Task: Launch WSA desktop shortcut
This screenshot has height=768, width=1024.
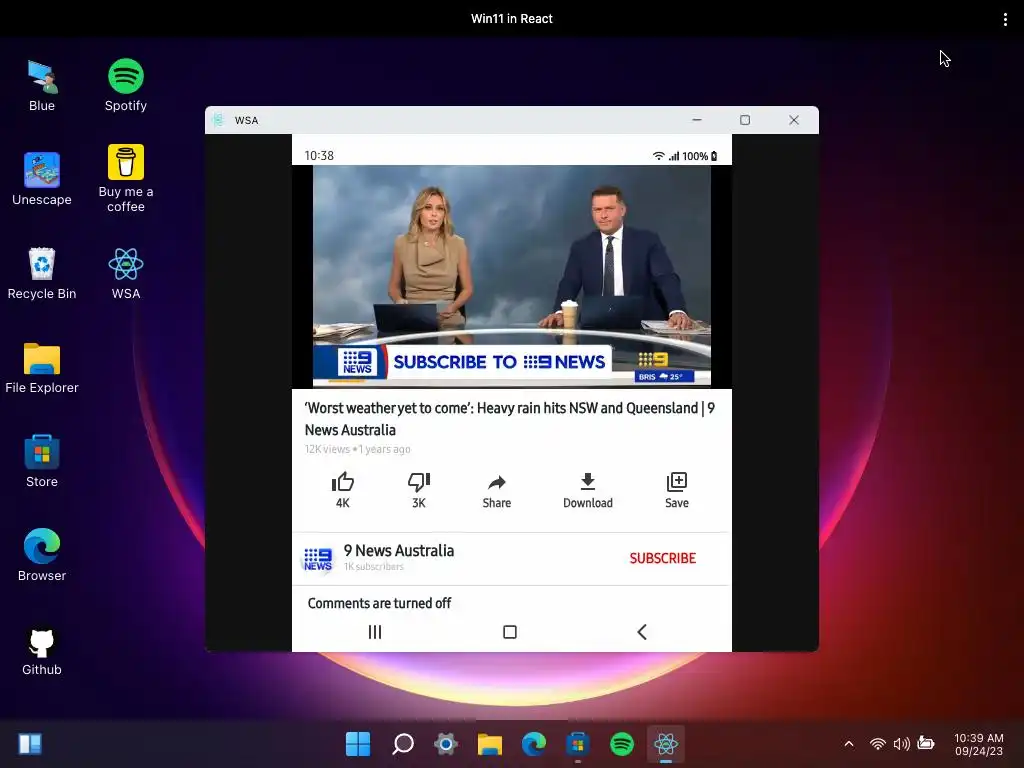Action: pyautogui.click(x=125, y=274)
